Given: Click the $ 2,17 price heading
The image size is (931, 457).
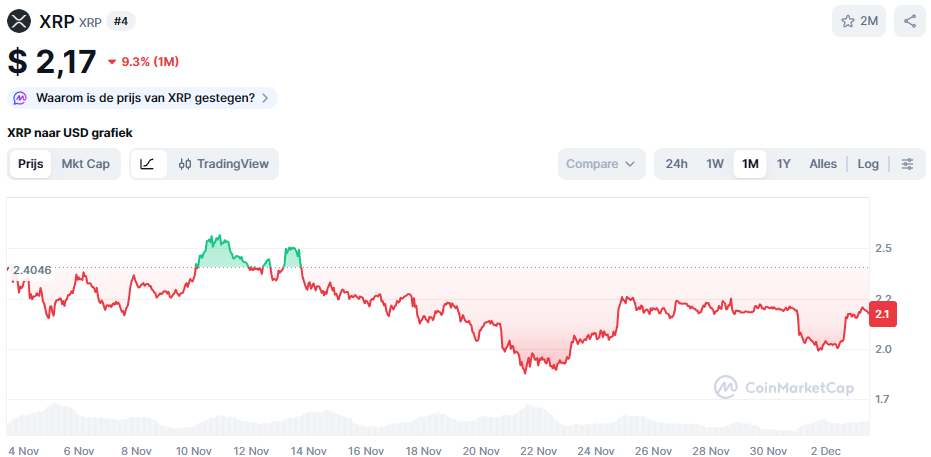Looking at the screenshot, I should point(52,62).
